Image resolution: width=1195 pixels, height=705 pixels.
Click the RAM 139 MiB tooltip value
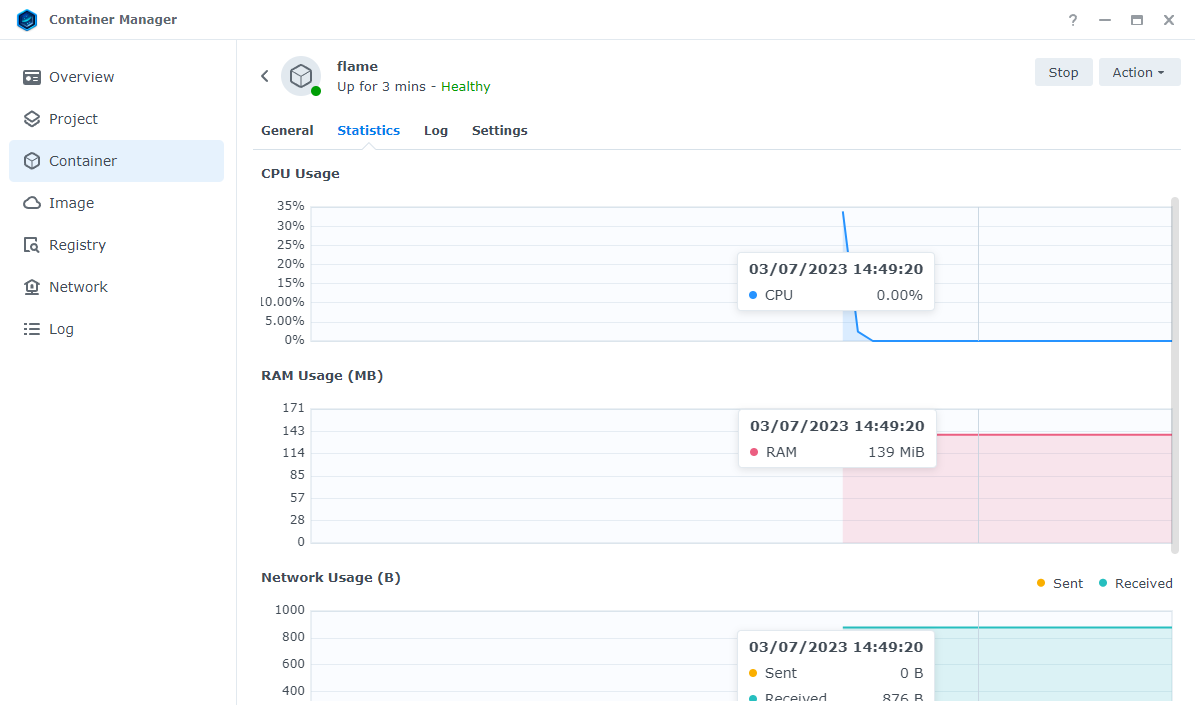896,452
